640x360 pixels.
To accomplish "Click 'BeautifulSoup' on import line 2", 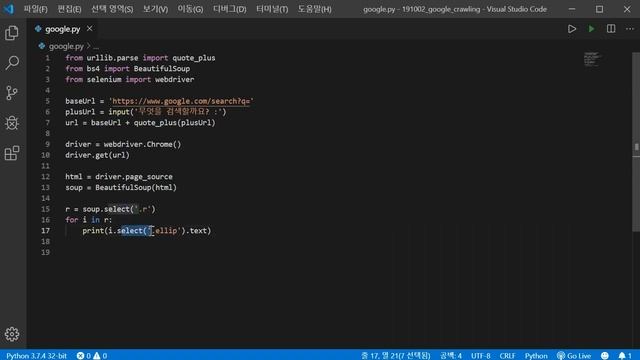I will (162, 69).
